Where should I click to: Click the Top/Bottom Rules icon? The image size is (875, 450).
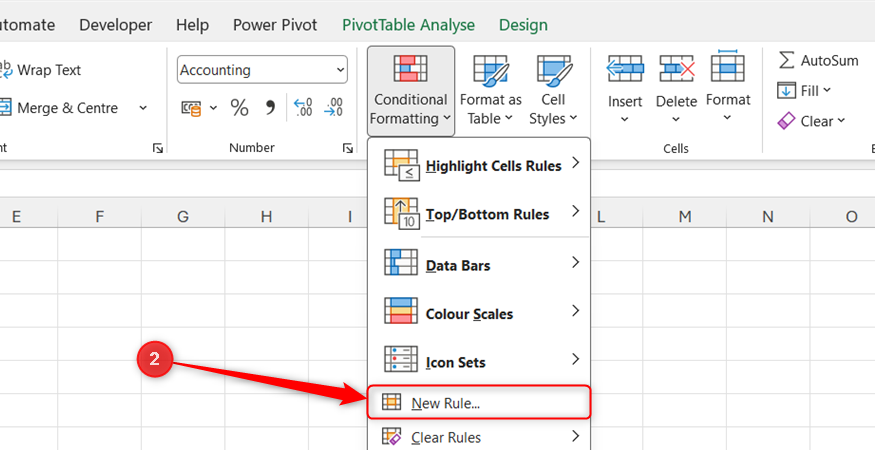coord(401,214)
